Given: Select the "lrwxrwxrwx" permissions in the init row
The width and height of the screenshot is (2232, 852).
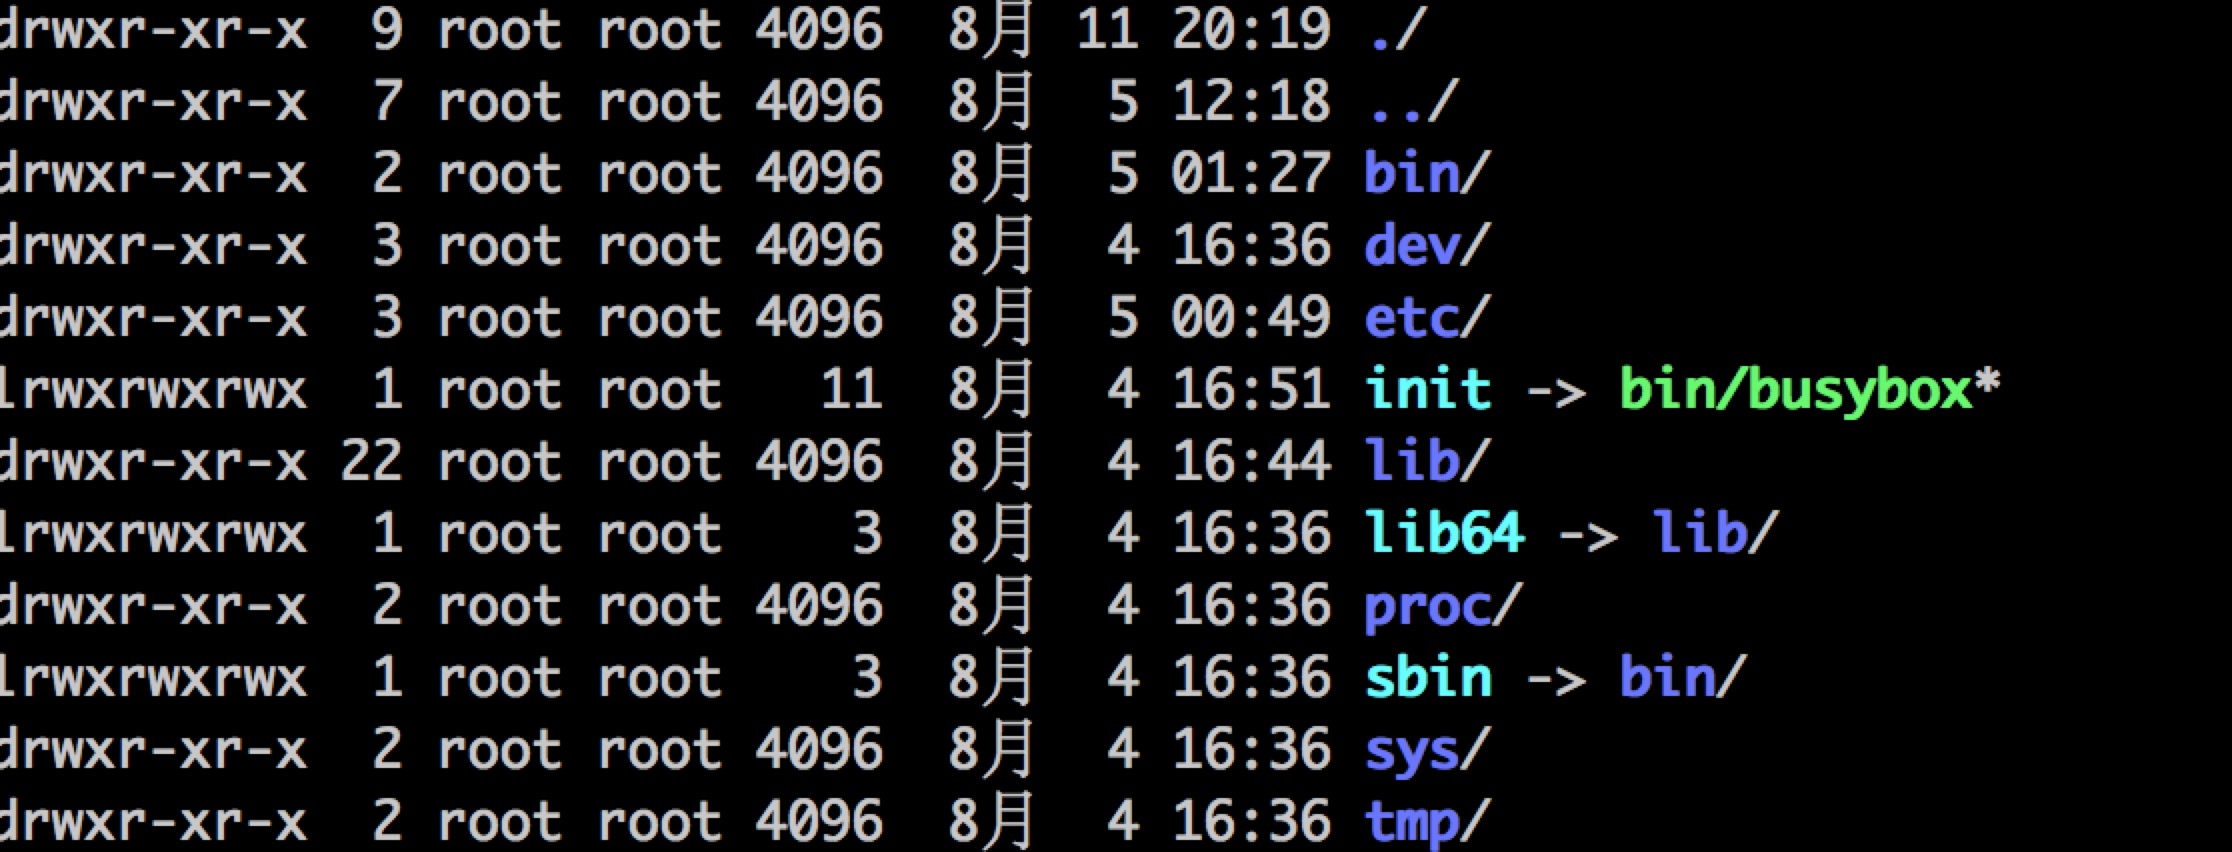Looking at the screenshot, I should coord(152,389).
